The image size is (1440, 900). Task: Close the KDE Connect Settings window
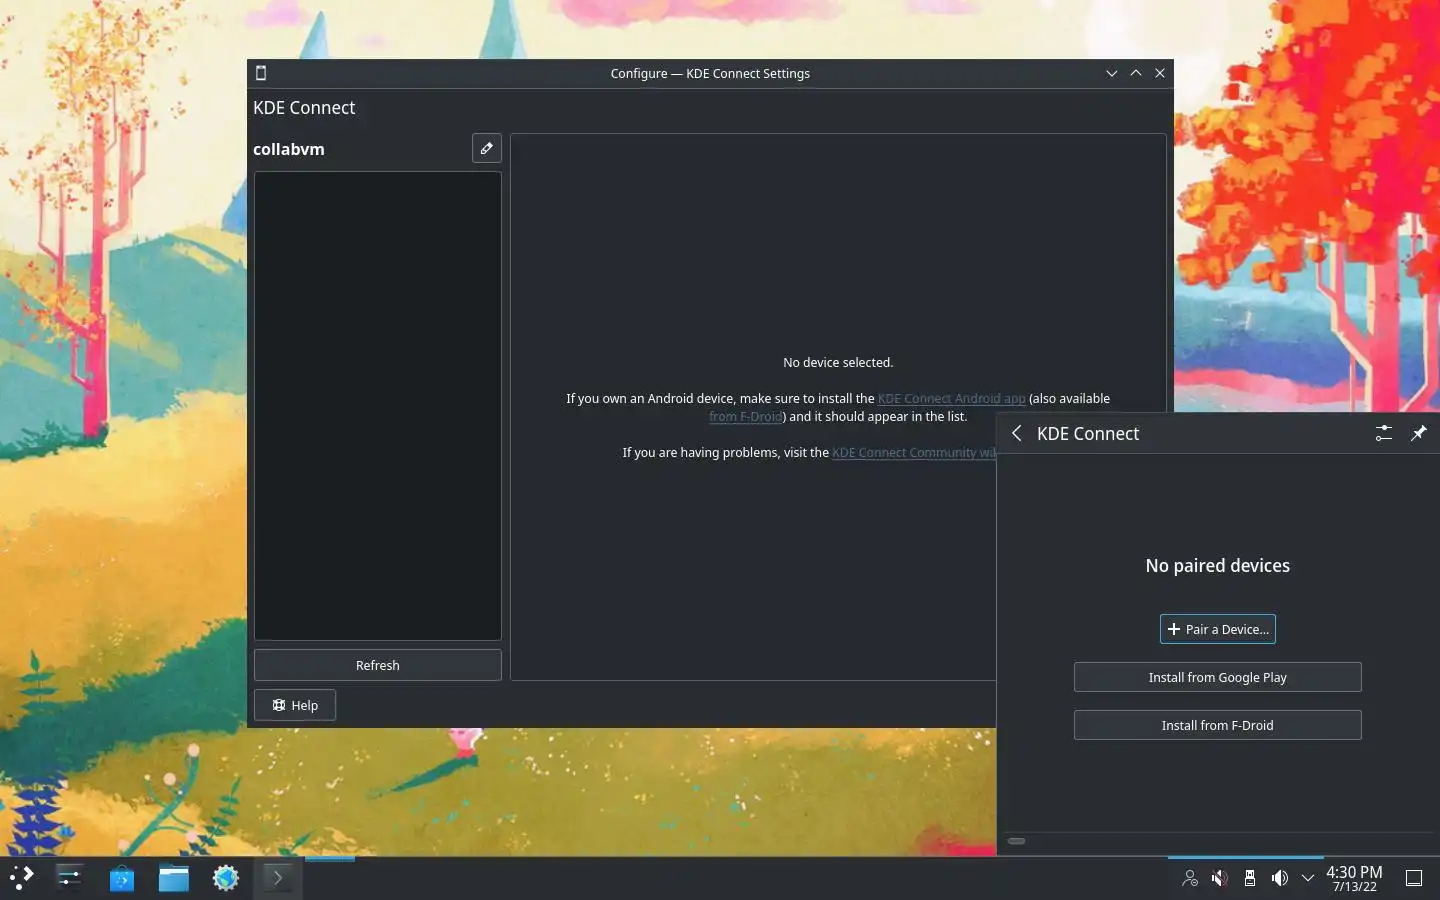1160,73
